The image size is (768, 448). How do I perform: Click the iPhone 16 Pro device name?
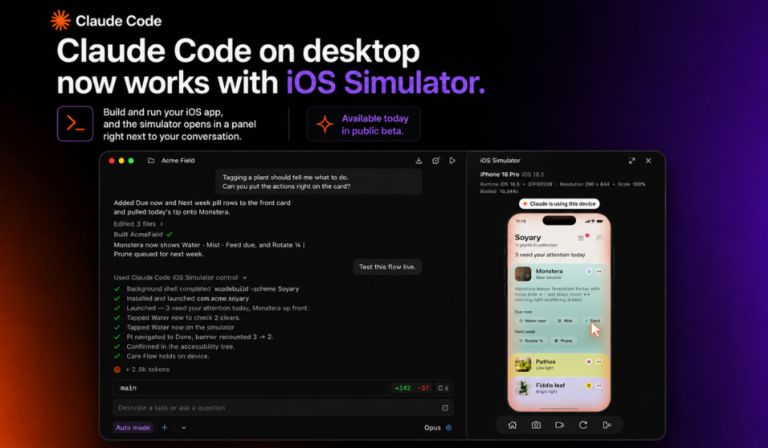click(x=500, y=174)
